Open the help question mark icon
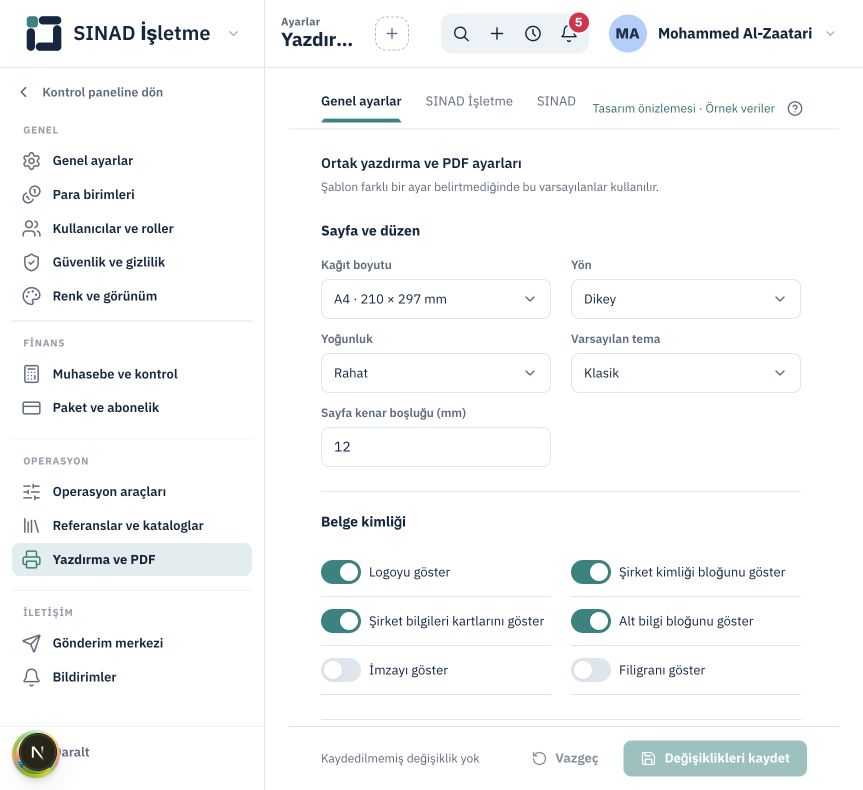The height and width of the screenshot is (790, 863). click(x=795, y=108)
